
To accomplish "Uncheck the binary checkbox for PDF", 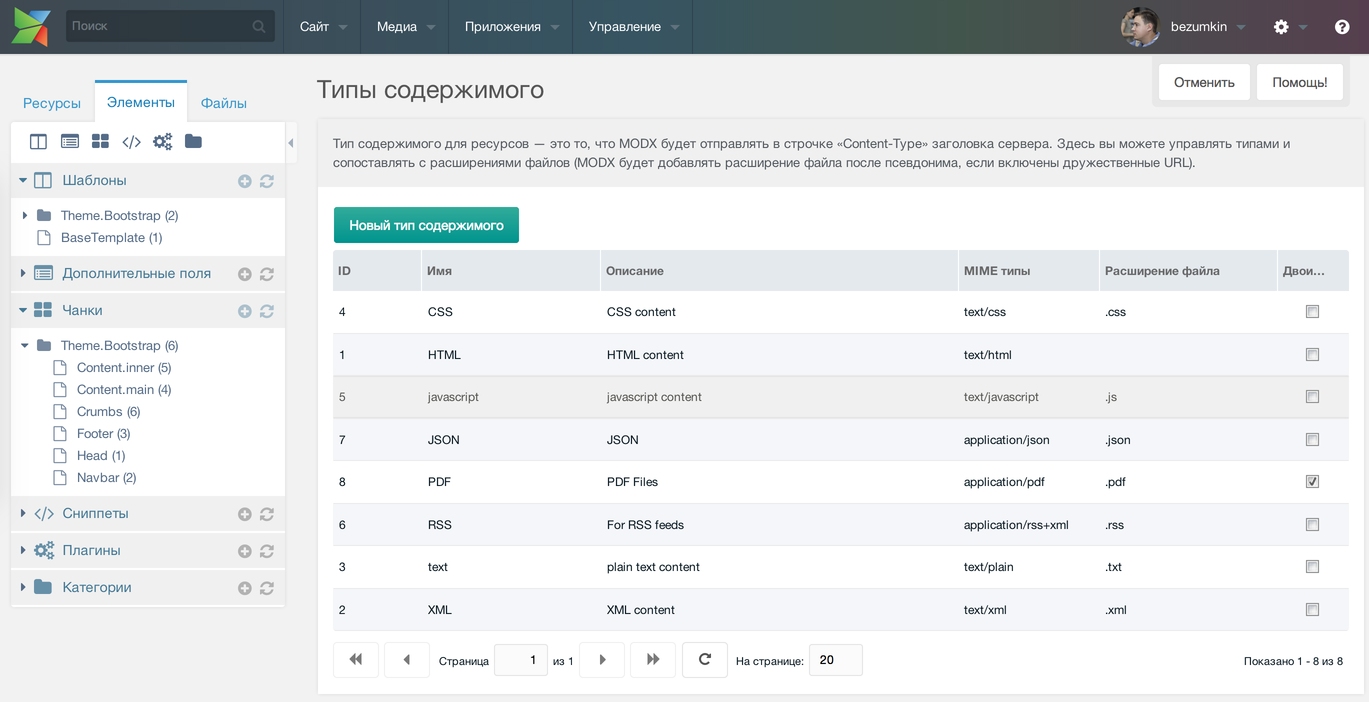I will coord(1312,482).
